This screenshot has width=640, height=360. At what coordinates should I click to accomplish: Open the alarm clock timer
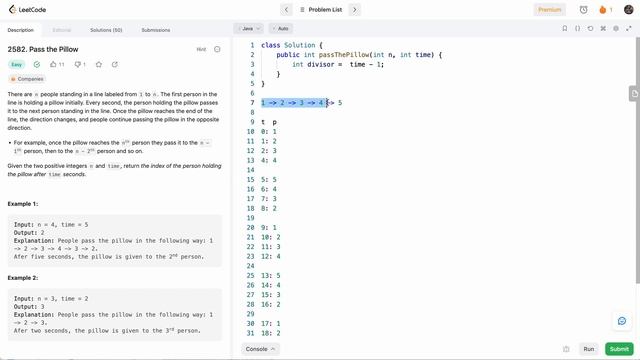[583, 9]
